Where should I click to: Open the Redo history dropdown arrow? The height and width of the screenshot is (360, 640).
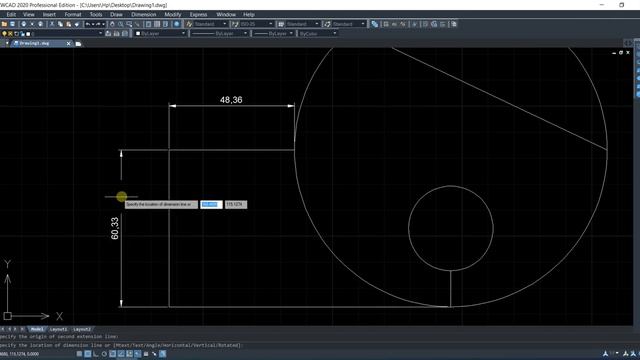click(x=103, y=24)
